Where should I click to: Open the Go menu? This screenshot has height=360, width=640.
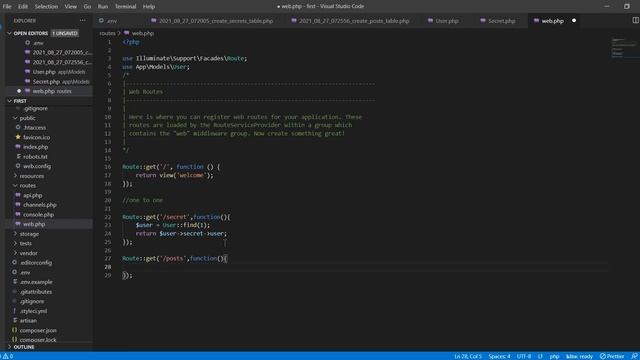coord(87,7)
